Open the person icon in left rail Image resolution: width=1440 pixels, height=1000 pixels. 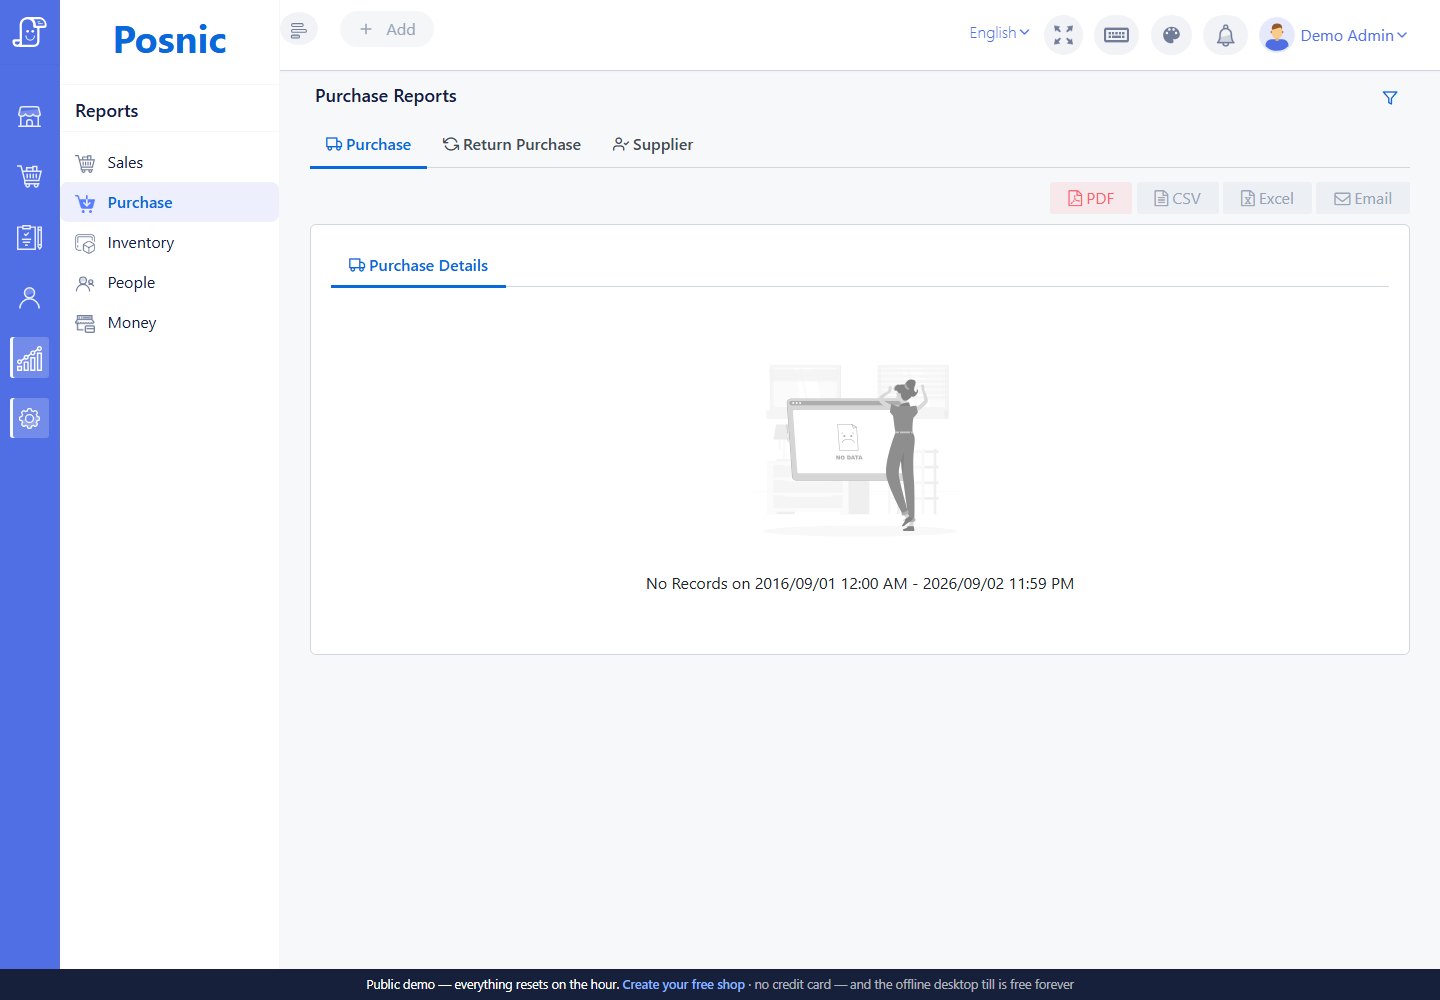point(30,297)
